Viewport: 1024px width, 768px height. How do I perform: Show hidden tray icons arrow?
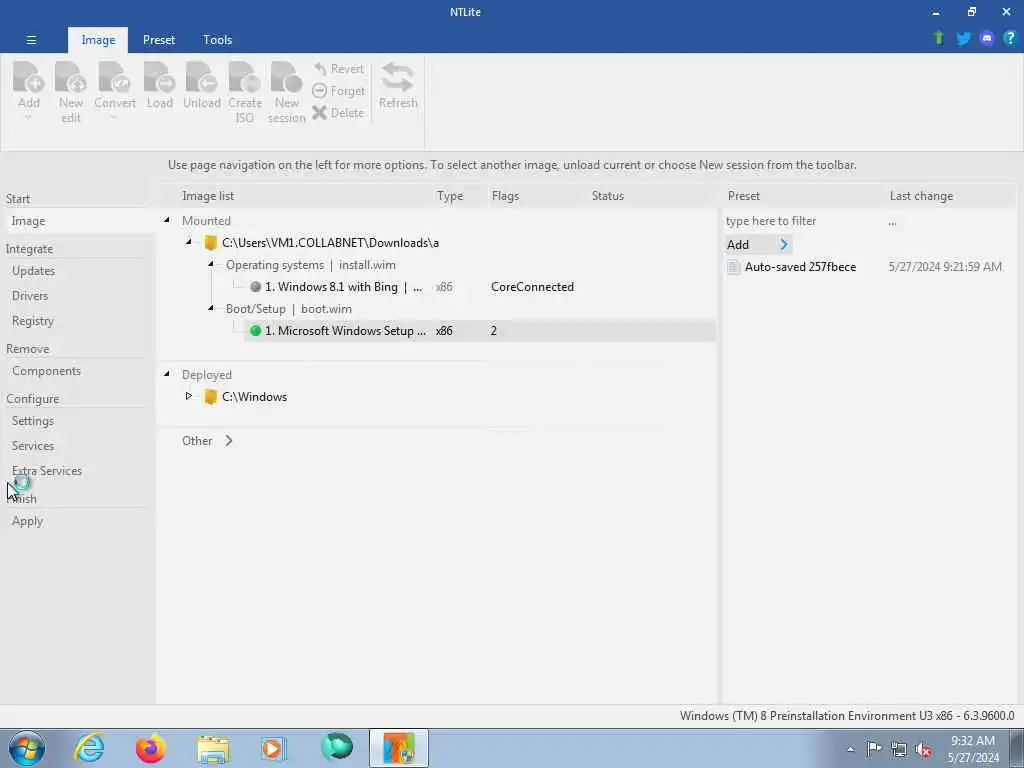point(850,749)
